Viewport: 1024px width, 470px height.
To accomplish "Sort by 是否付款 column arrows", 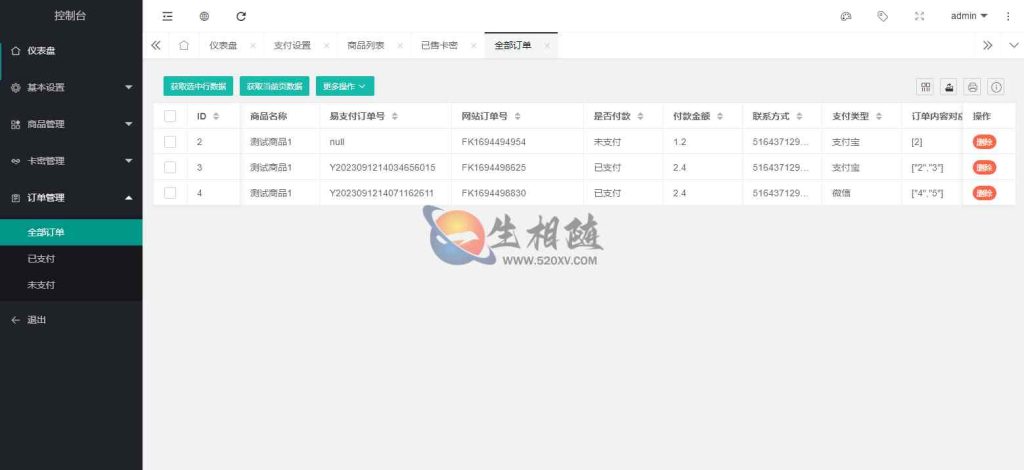I will coord(640,116).
